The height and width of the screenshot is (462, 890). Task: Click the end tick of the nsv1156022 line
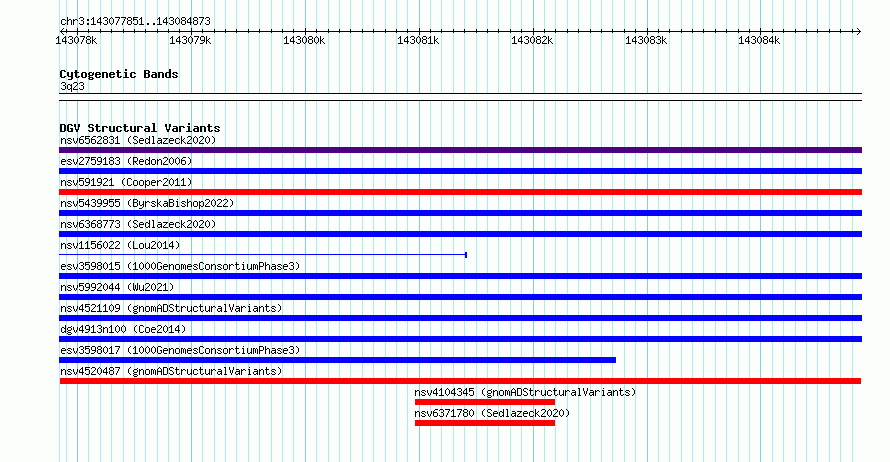click(466, 255)
